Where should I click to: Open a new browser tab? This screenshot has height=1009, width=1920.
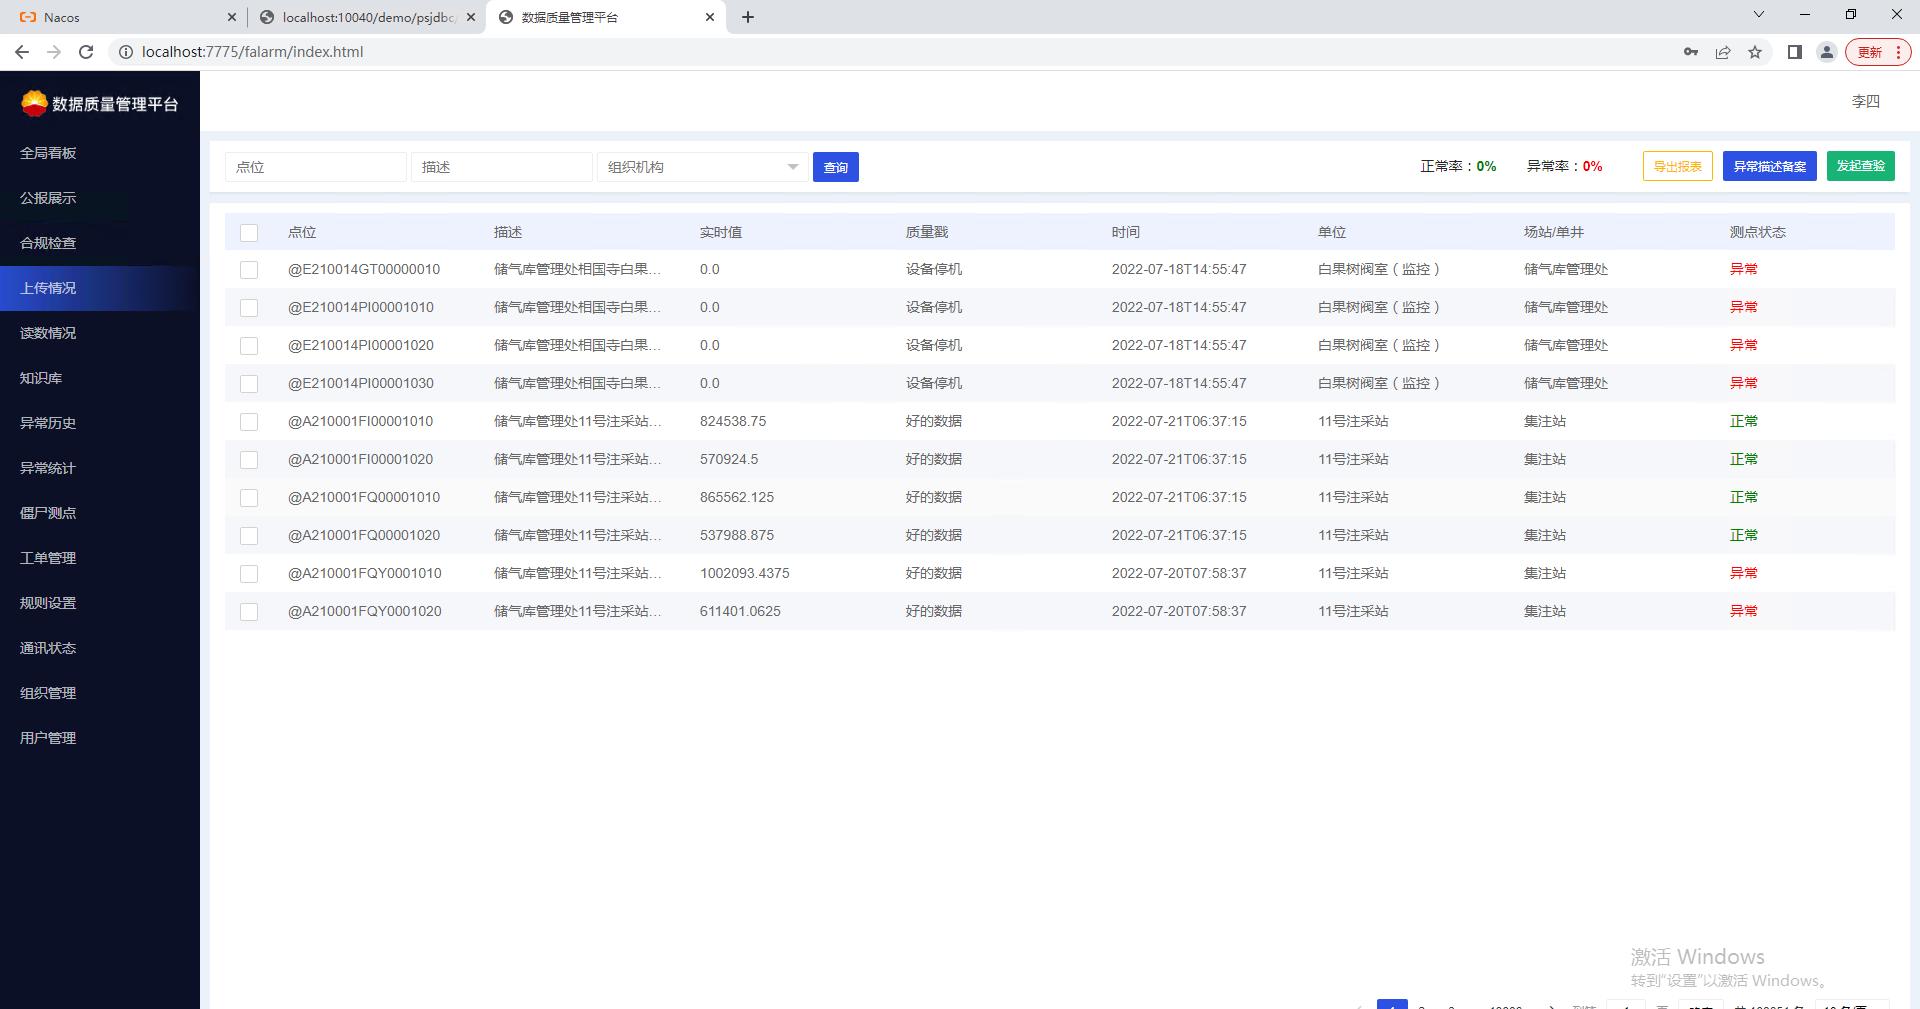click(748, 17)
